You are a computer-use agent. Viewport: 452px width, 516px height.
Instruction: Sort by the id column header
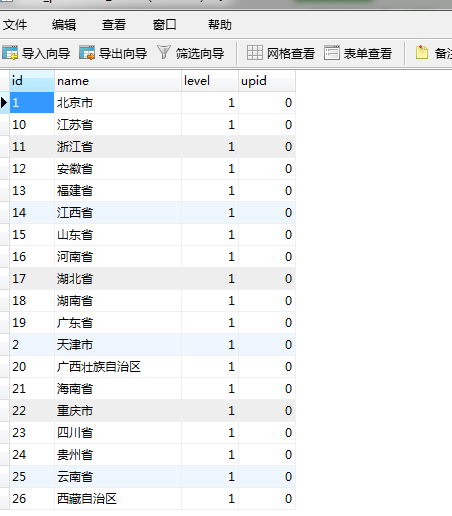[32, 81]
